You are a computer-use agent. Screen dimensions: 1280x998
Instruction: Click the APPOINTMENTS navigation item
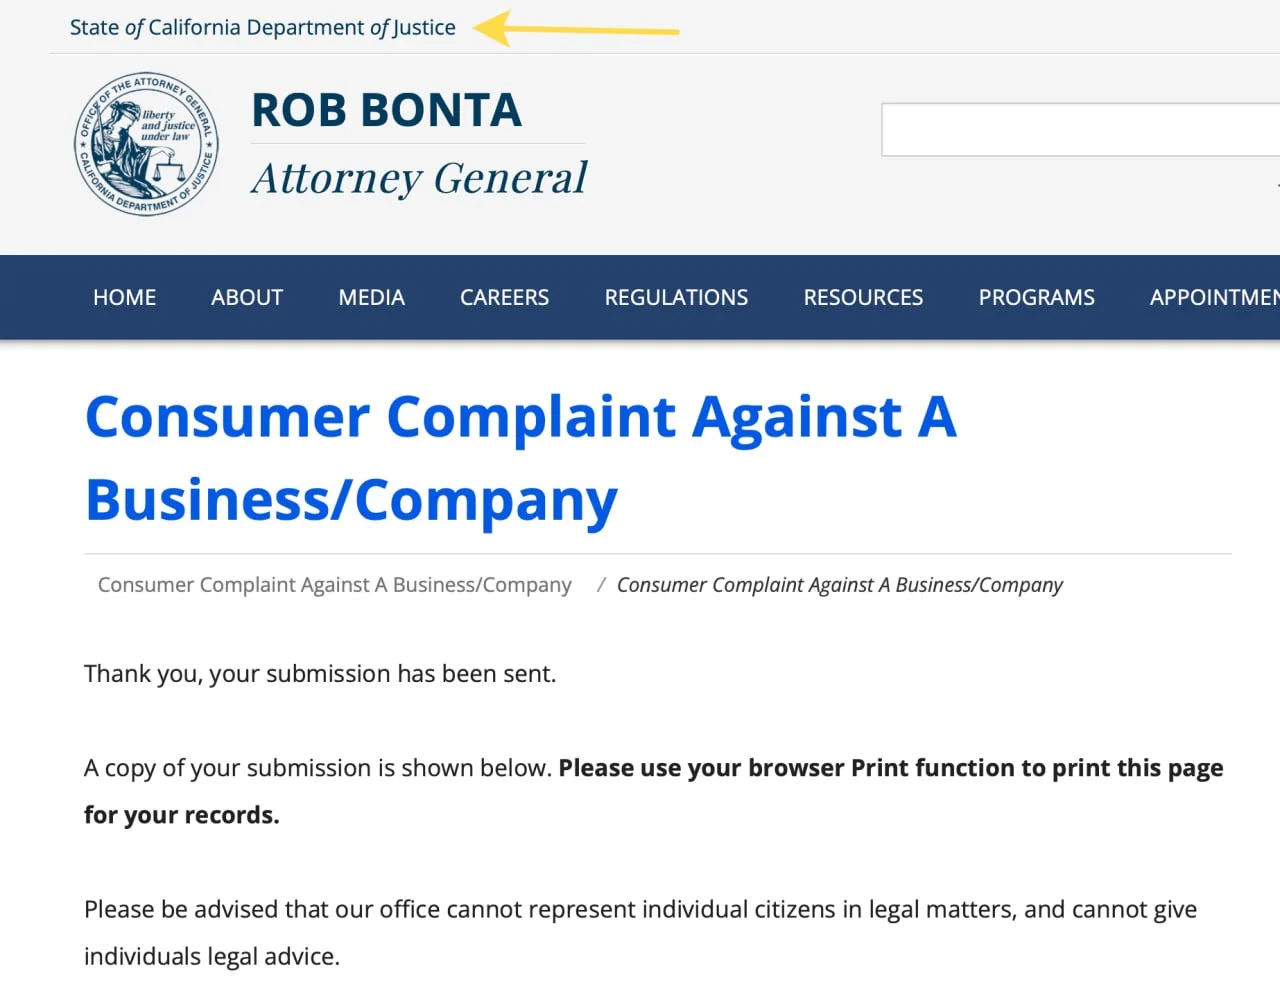pyautogui.click(x=1215, y=298)
